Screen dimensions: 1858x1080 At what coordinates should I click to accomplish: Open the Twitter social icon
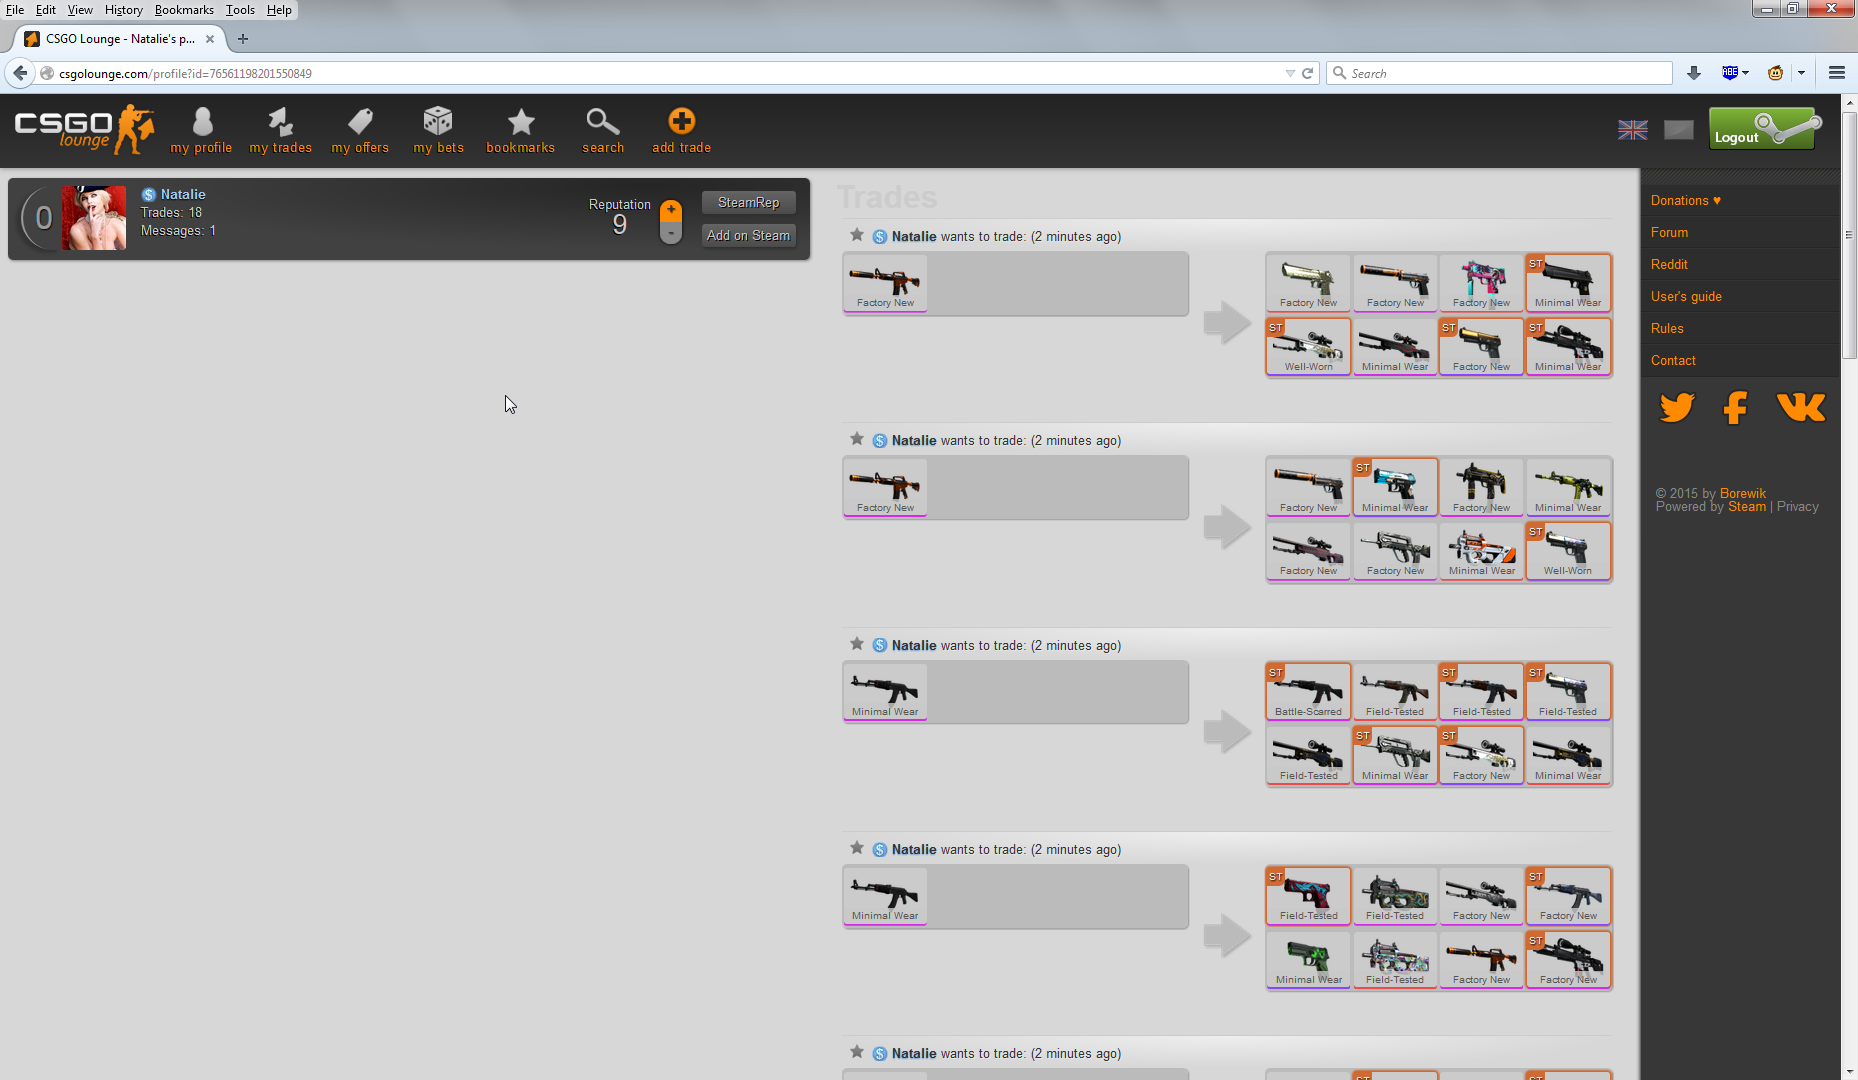point(1677,408)
